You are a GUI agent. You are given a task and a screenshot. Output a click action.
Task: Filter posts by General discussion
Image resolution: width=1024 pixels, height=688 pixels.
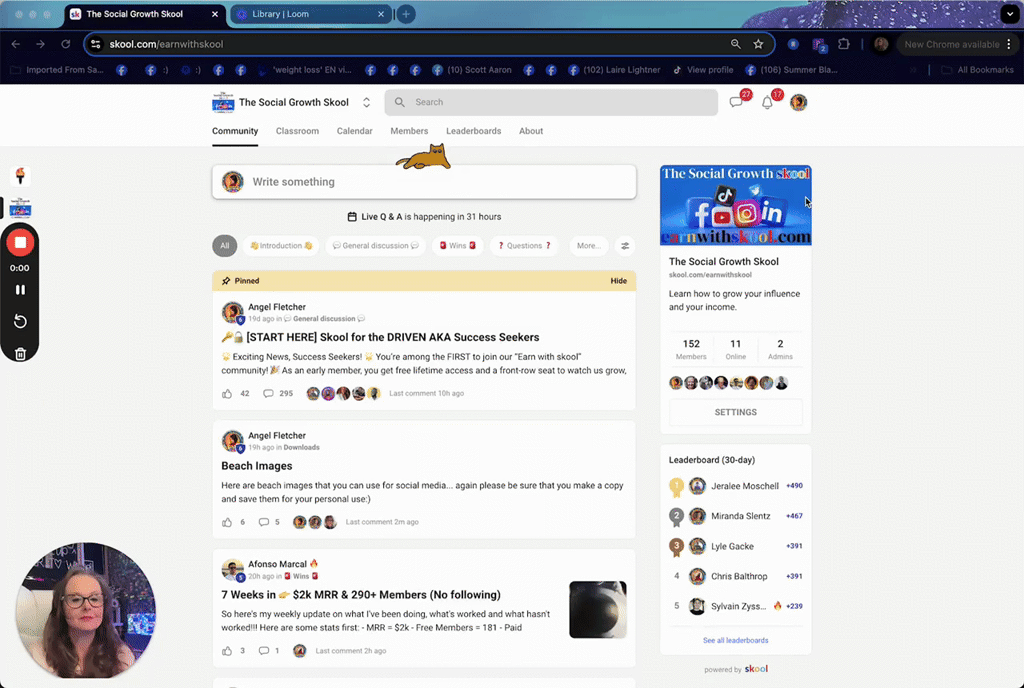(x=376, y=246)
